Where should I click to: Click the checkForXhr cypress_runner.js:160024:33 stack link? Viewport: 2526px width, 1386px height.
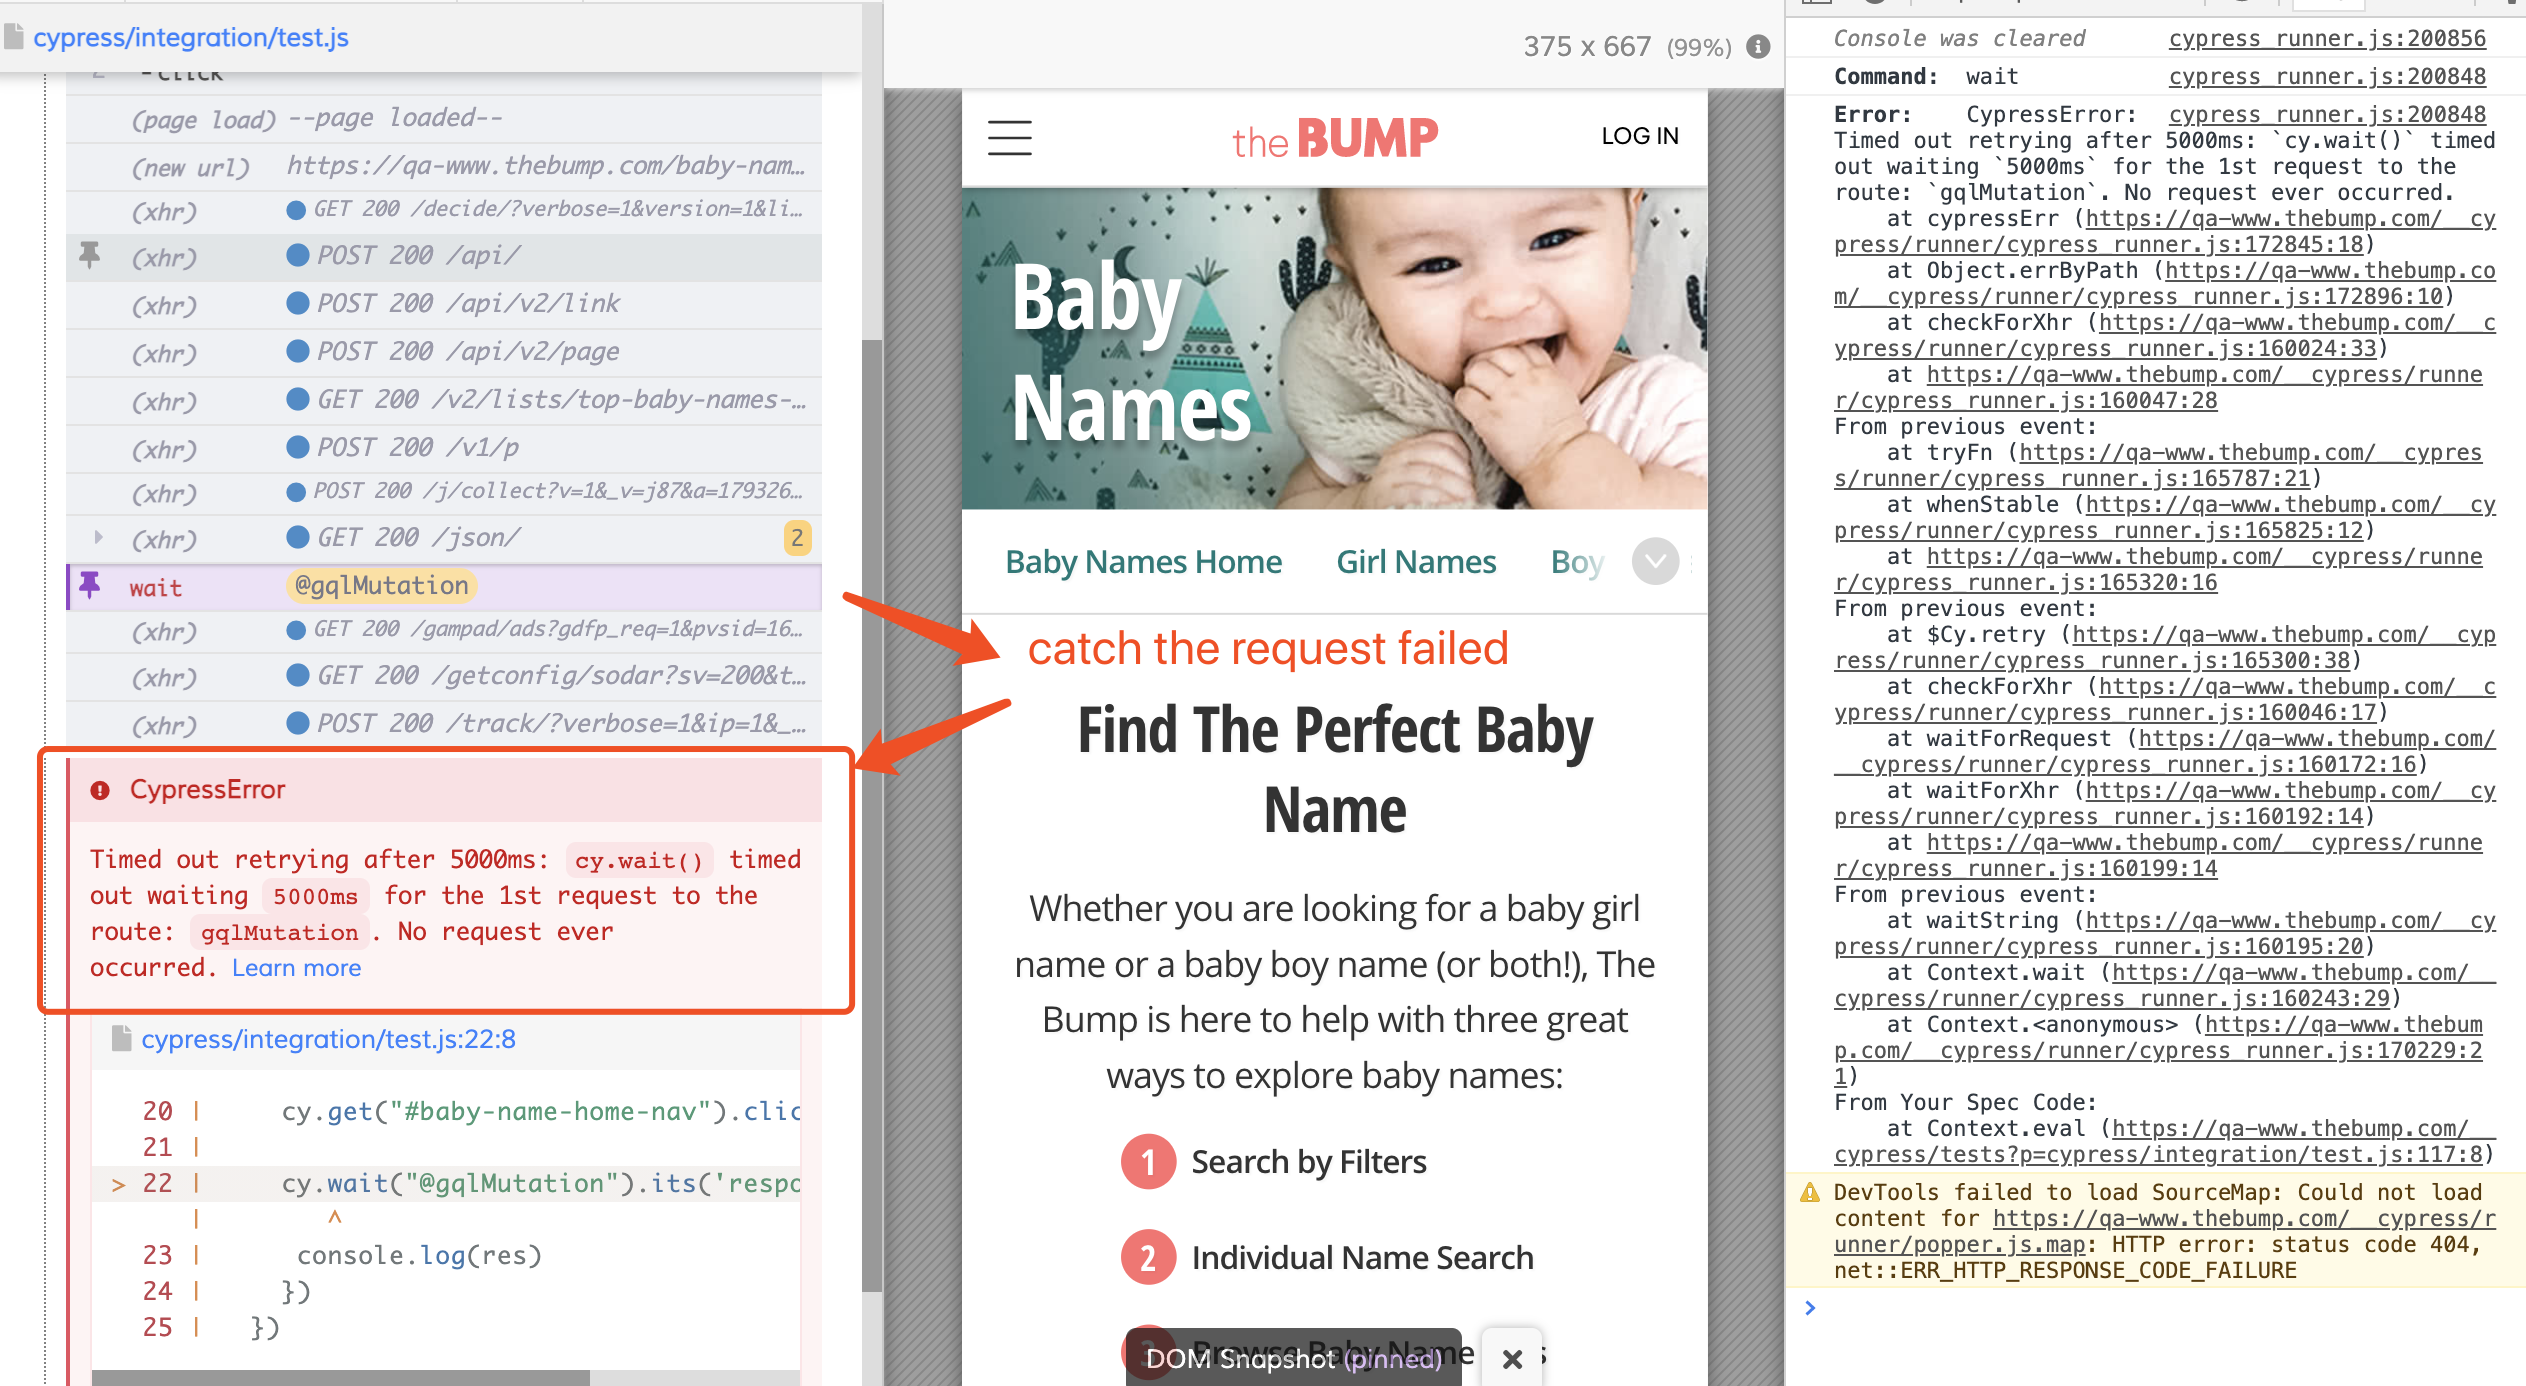tap(2165, 336)
